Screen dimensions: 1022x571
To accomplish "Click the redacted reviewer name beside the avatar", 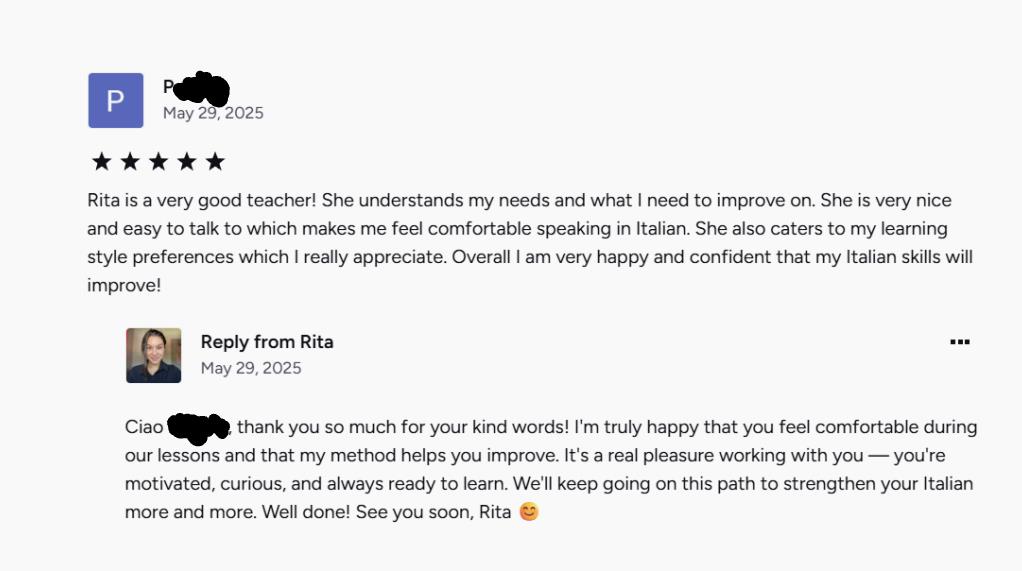I will [x=198, y=89].
